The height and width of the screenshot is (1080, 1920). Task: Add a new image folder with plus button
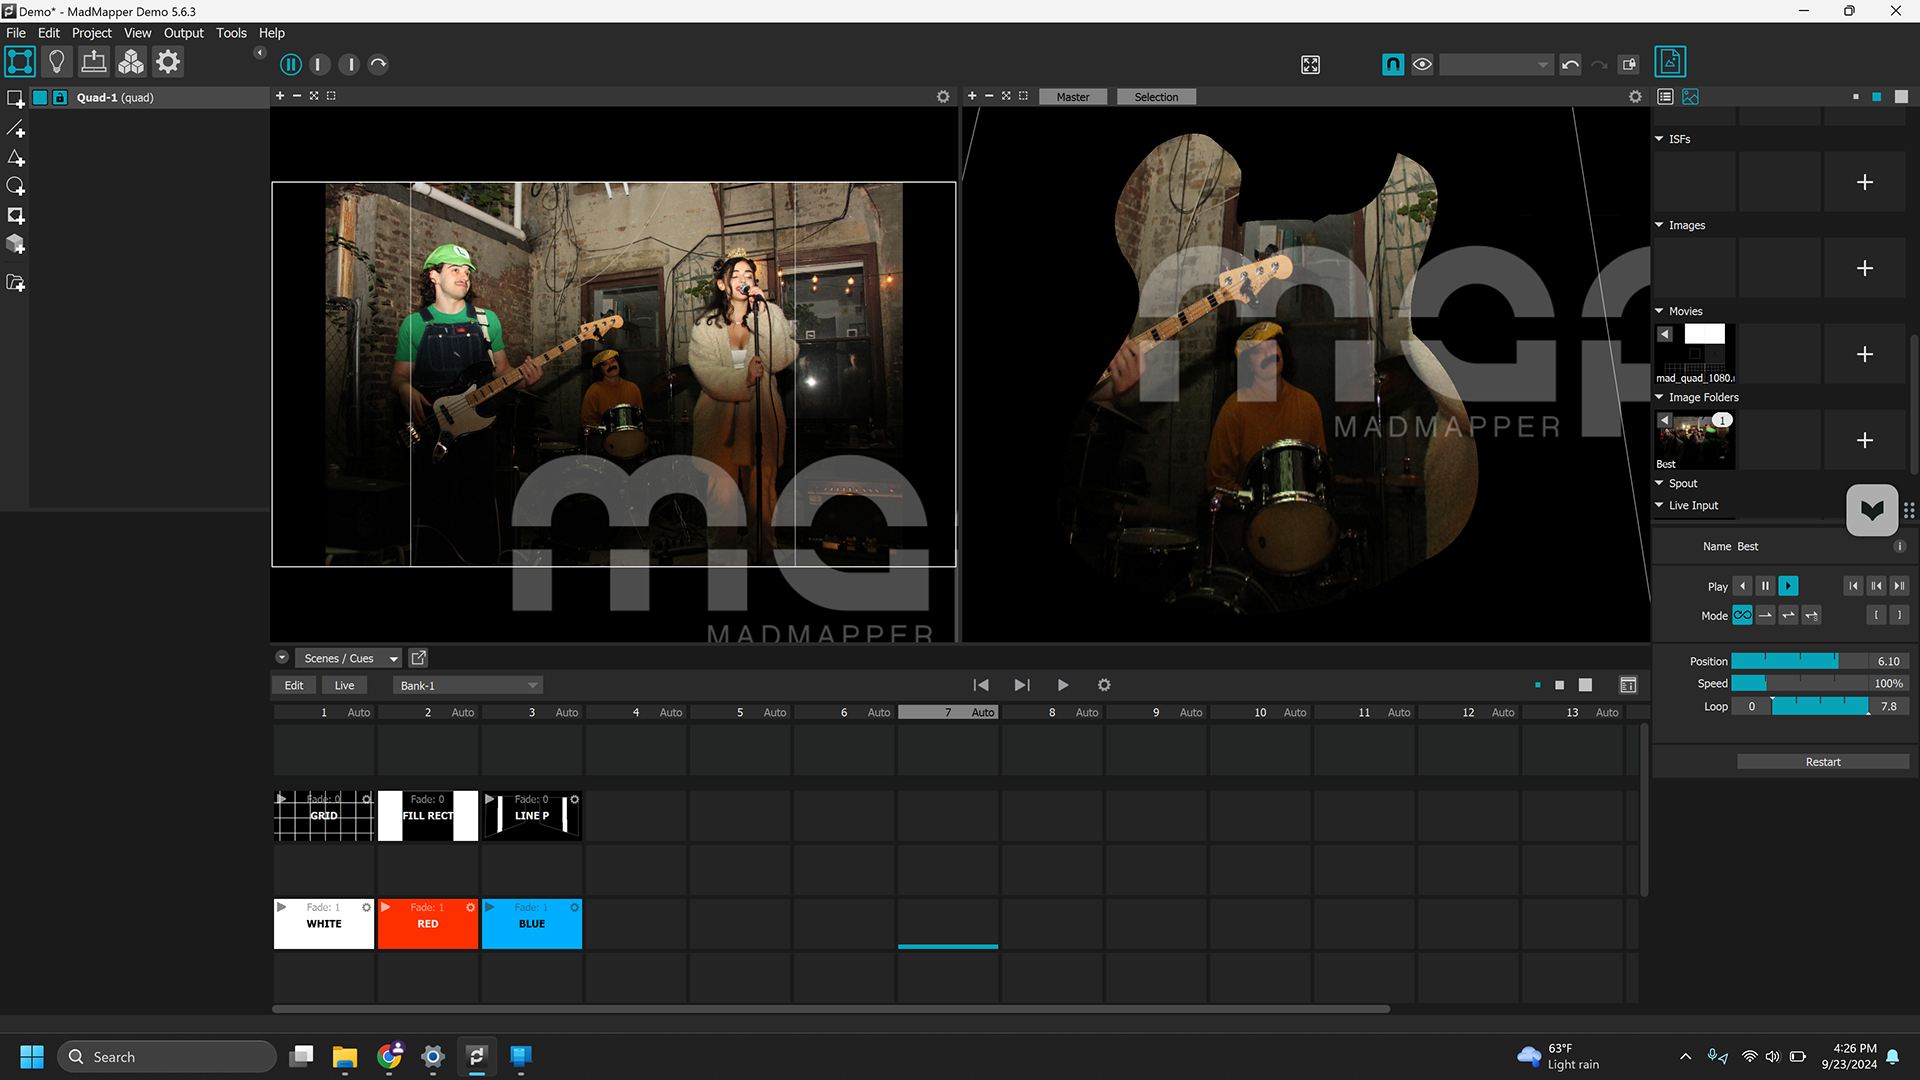pos(1865,440)
